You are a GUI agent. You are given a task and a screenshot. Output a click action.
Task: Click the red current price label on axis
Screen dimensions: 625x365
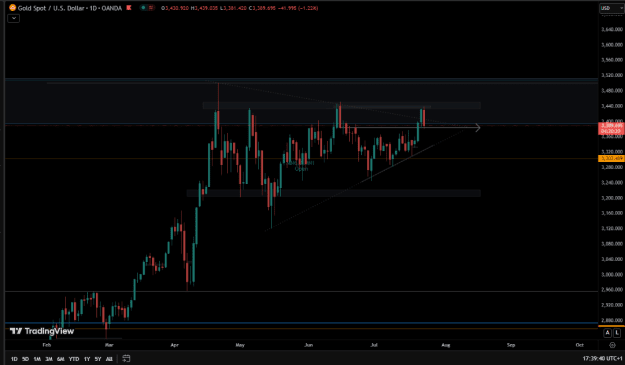pos(611,128)
